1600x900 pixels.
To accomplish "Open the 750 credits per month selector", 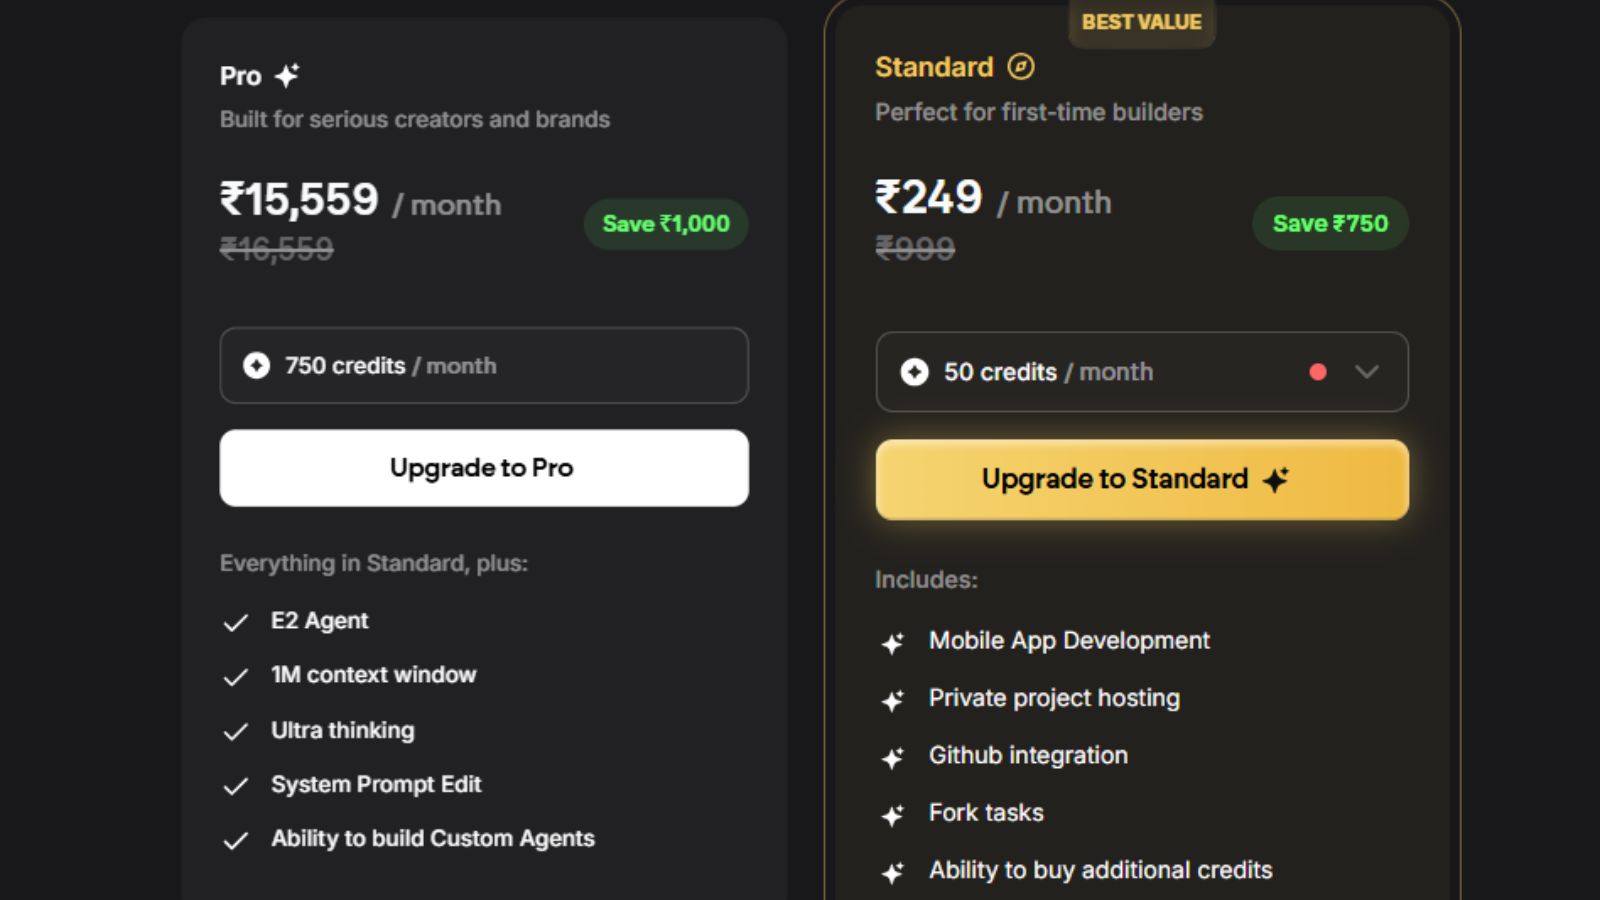I will [x=483, y=366].
